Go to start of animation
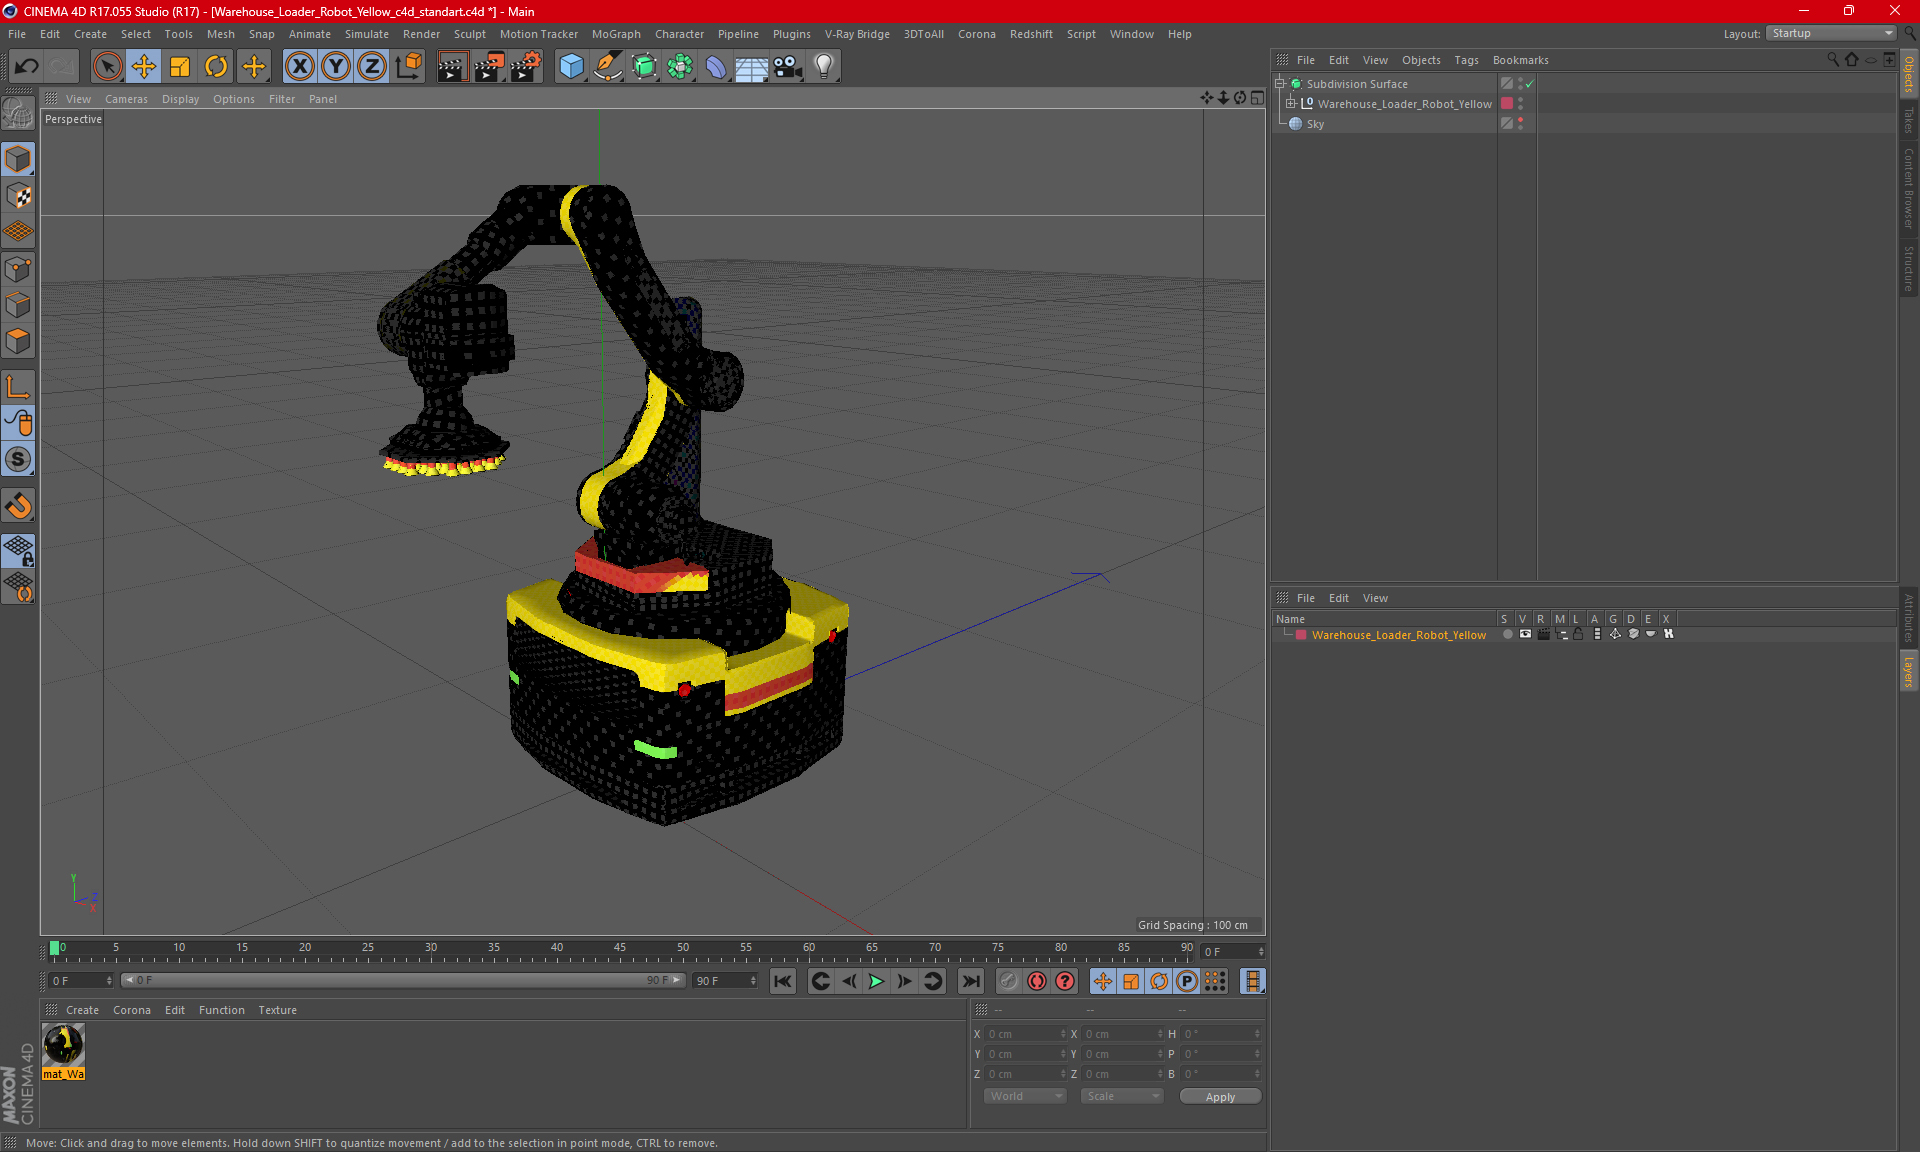 783,981
